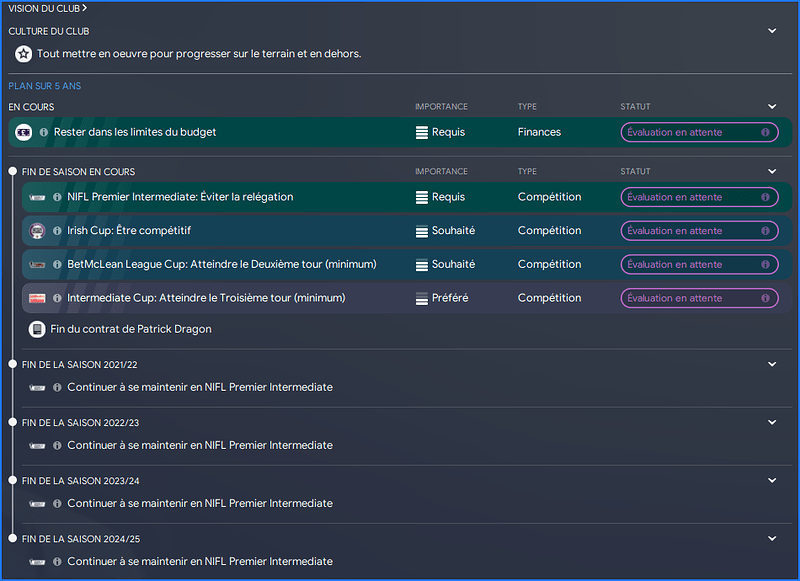Click Évaluation en attente for BetMcLean League Cup
Viewport: 800px width, 581px height.
click(x=699, y=264)
